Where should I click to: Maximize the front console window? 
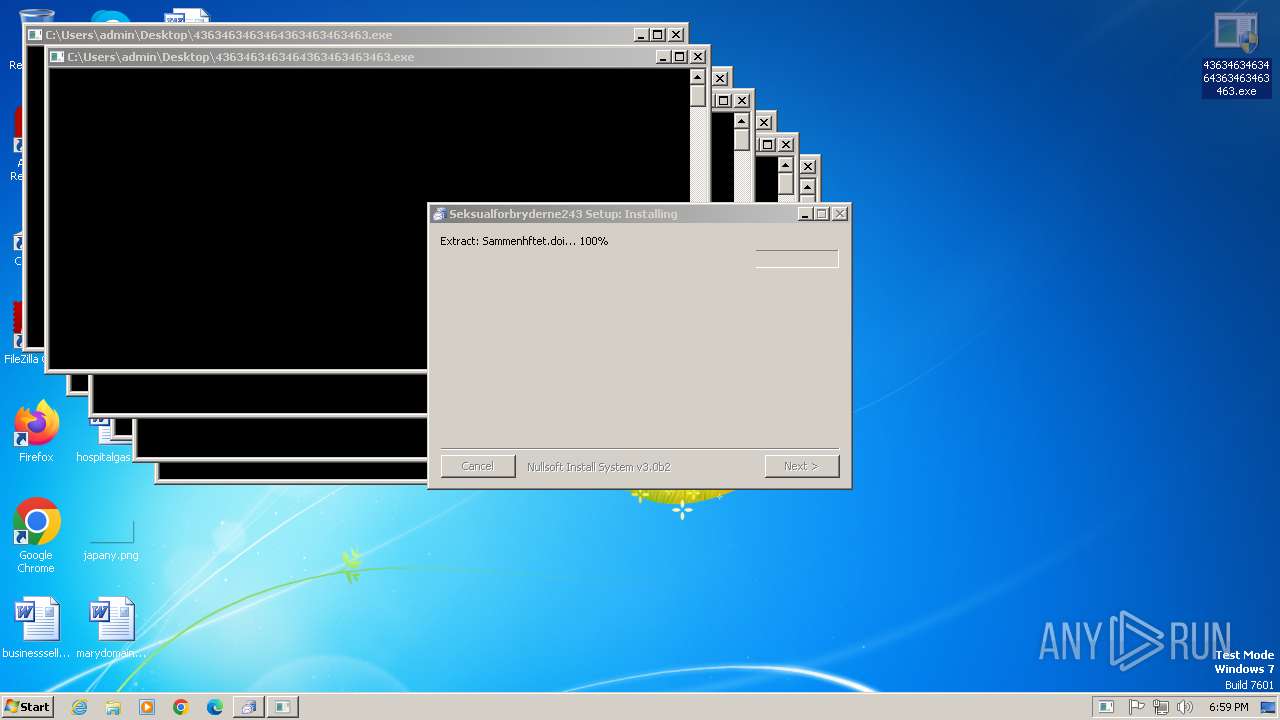tap(679, 57)
